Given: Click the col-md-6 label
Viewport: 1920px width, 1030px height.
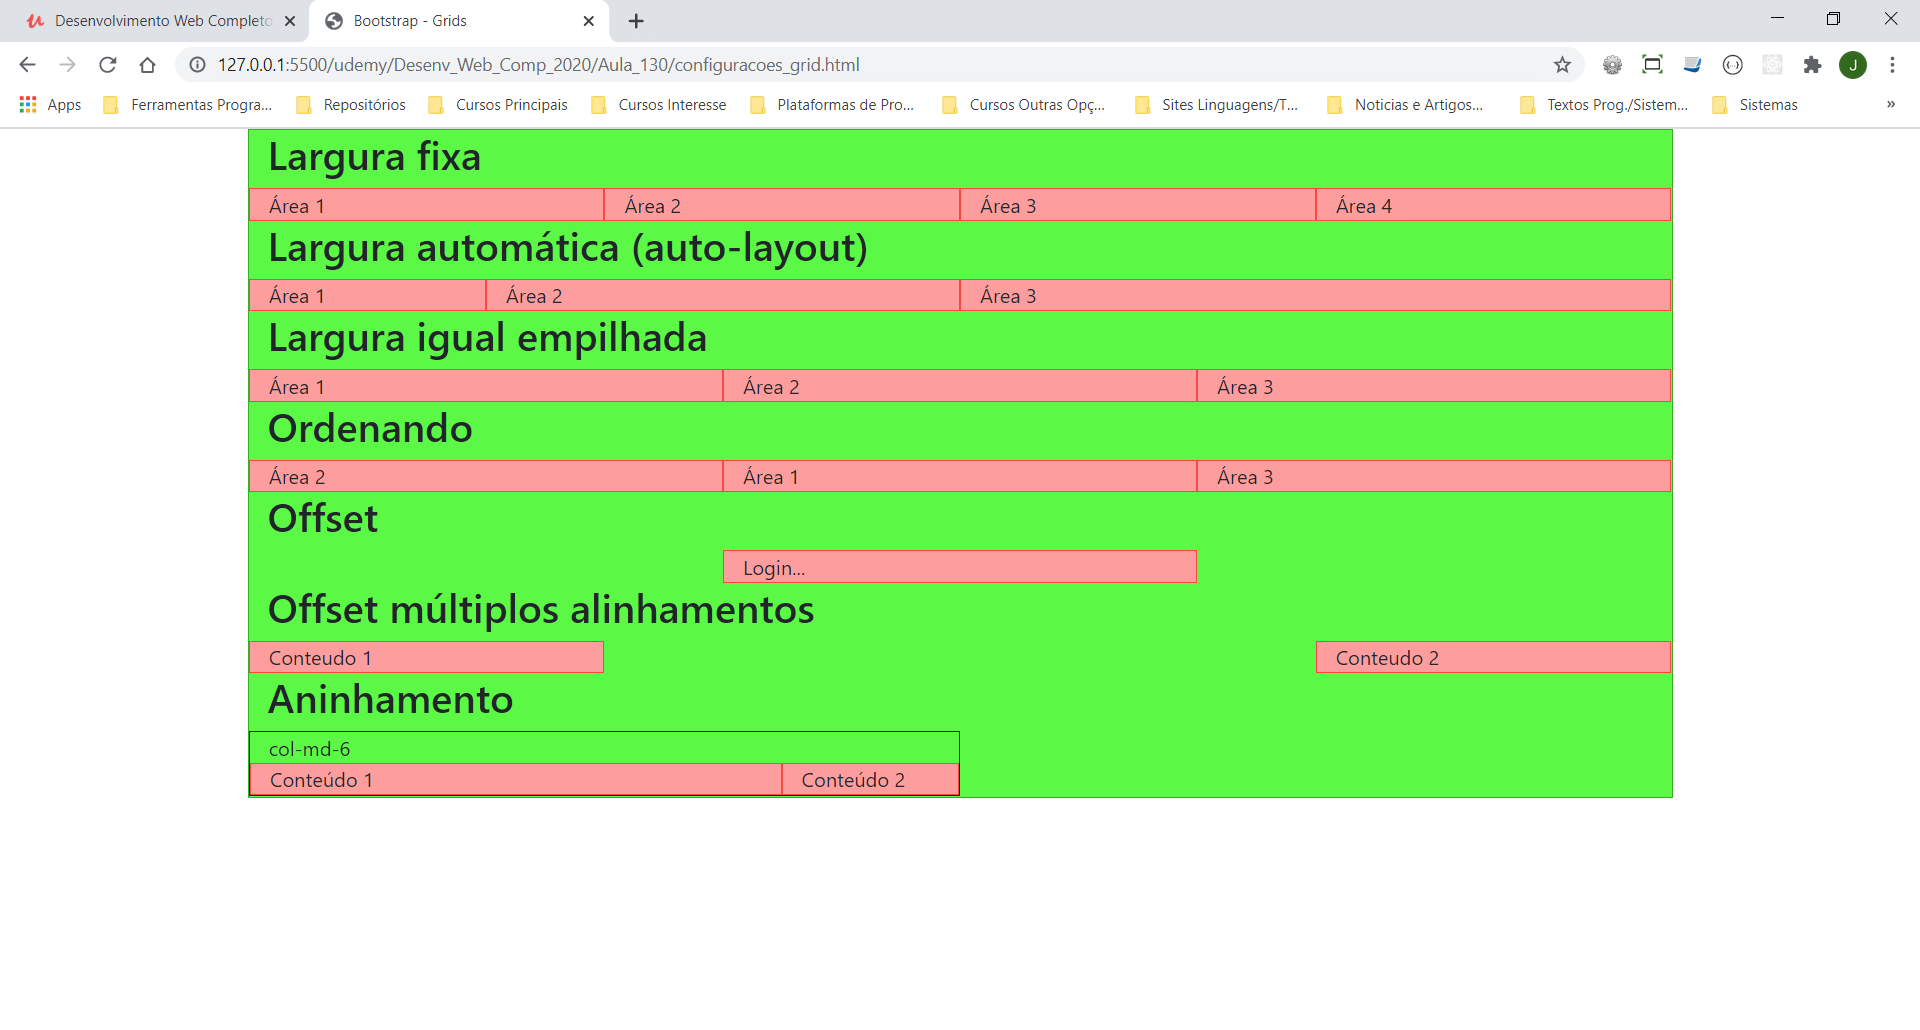Looking at the screenshot, I should point(309,749).
